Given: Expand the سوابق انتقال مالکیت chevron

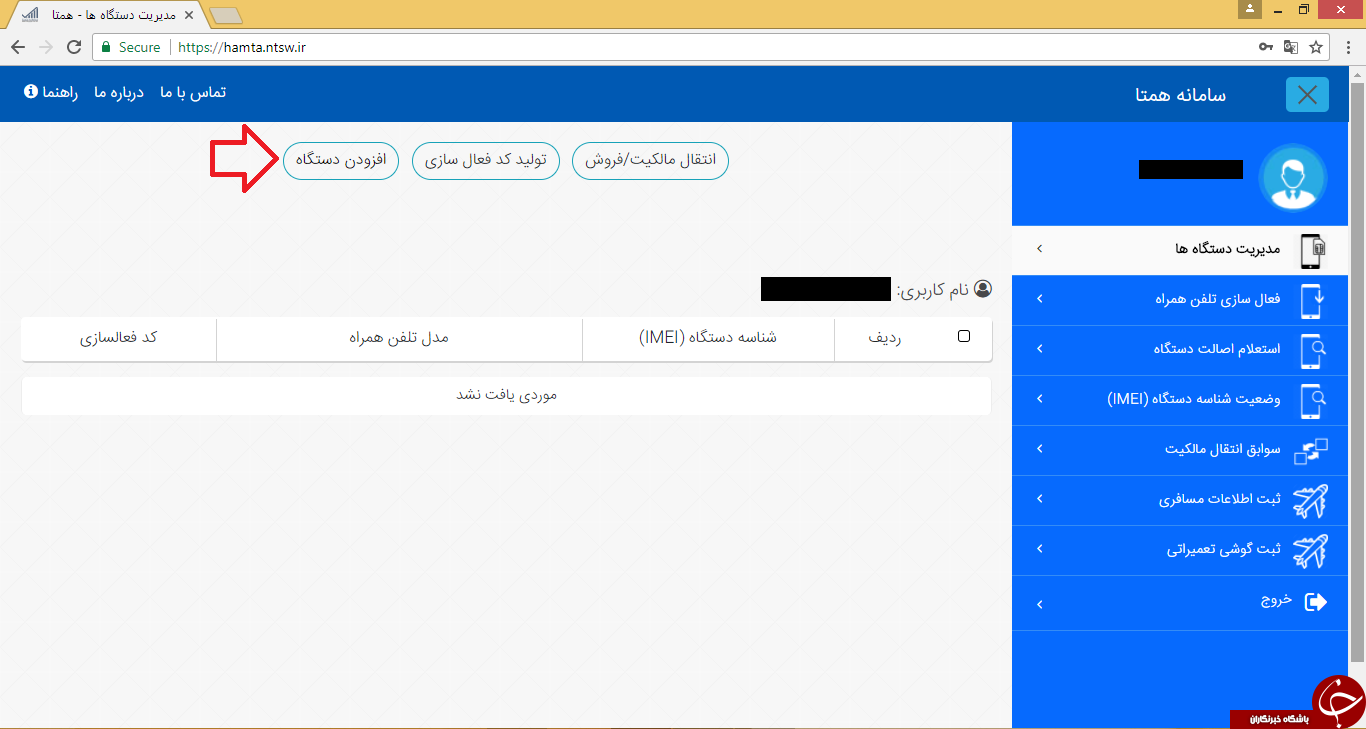Looking at the screenshot, I should [x=1039, y=448].
